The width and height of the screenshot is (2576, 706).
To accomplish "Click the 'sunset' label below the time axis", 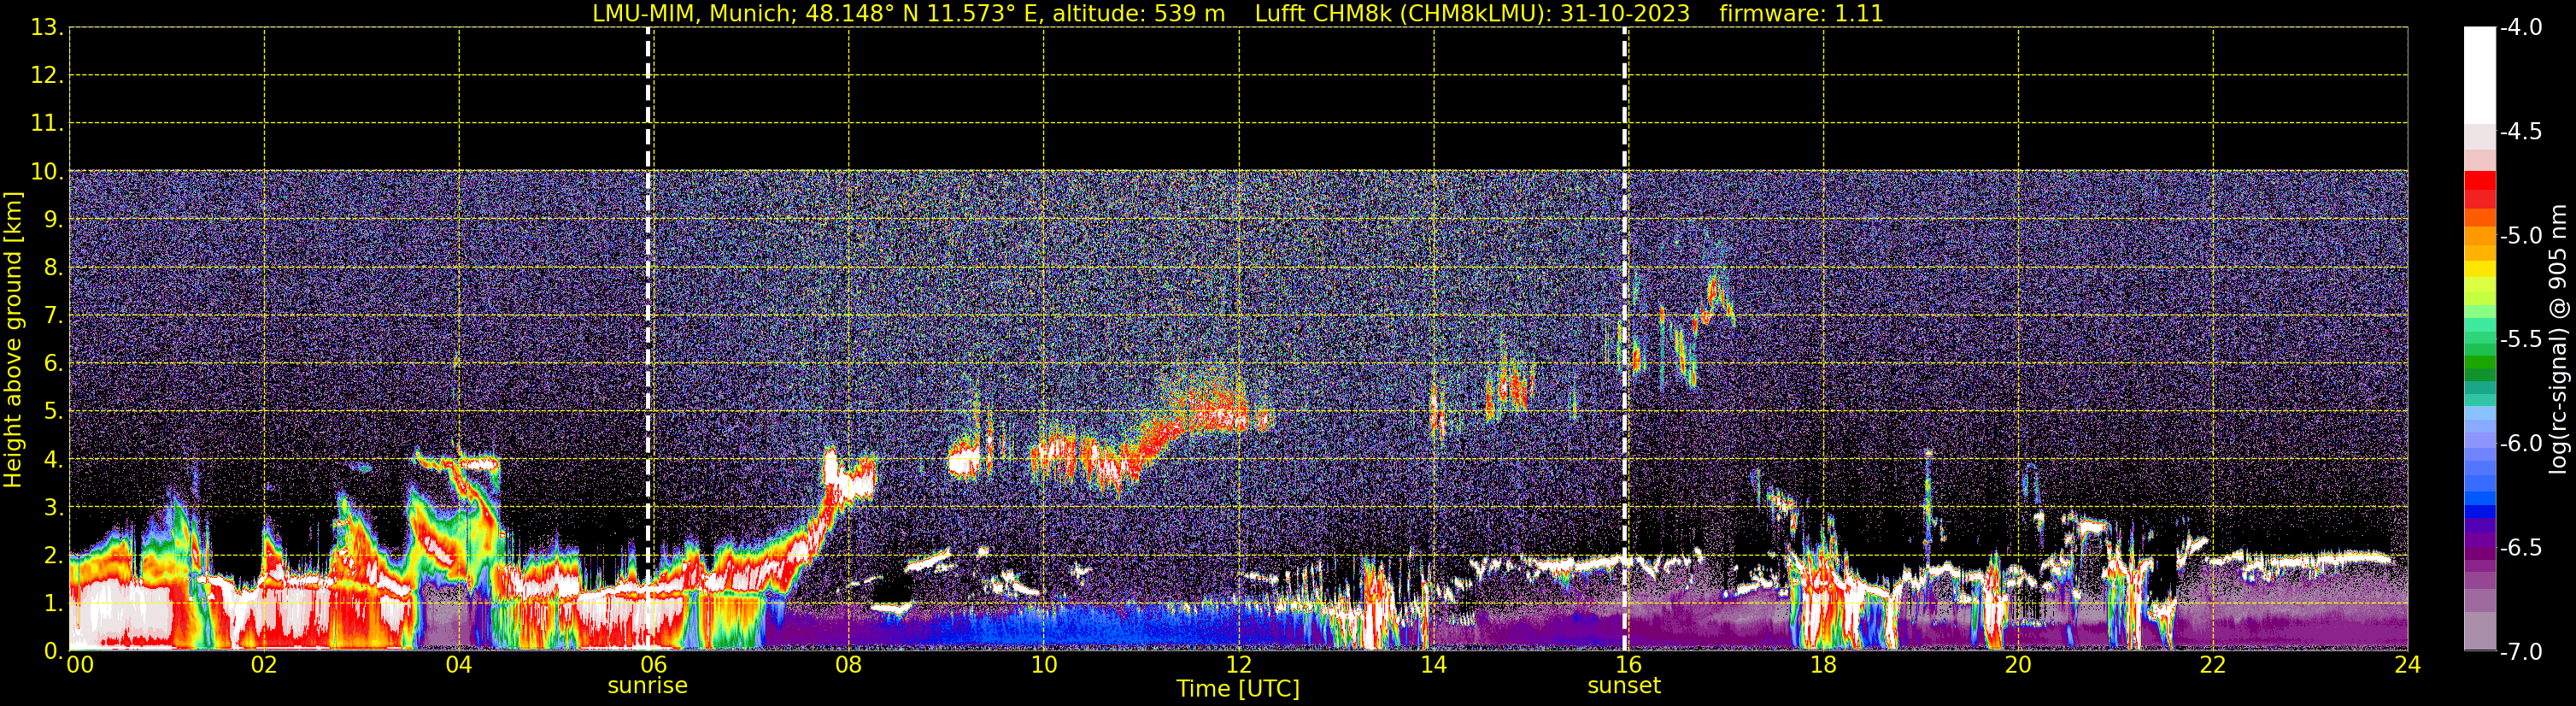I will tap(1624, 686).
